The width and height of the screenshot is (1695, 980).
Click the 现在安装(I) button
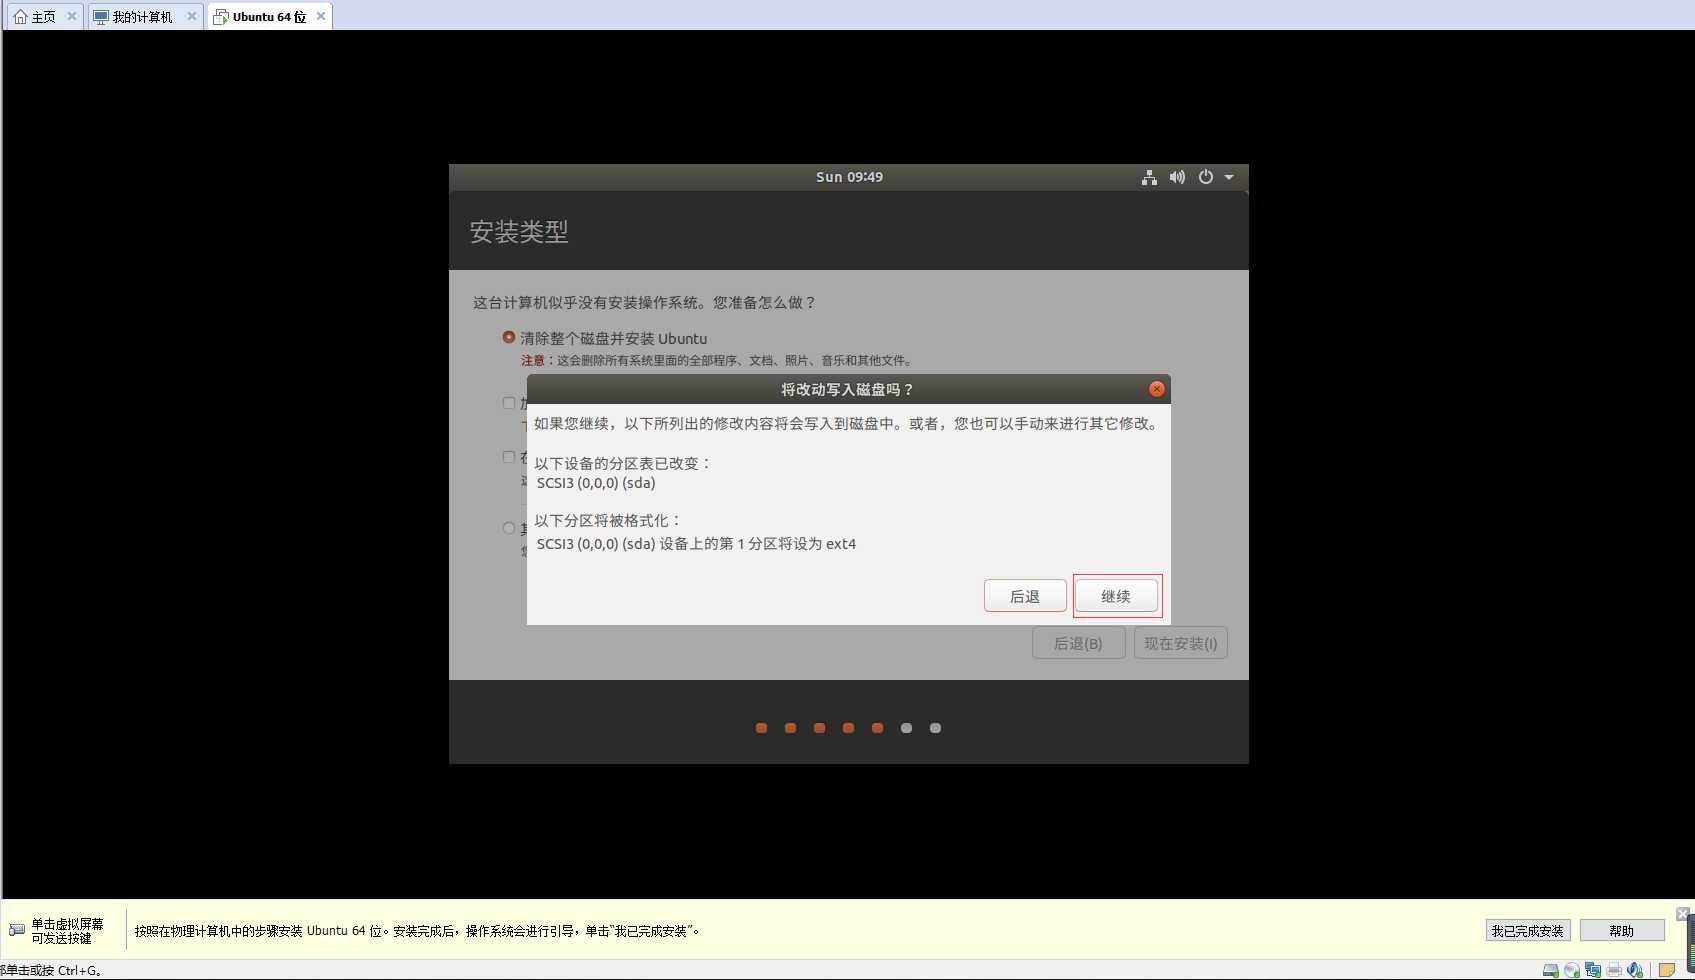click(1181, 643)
